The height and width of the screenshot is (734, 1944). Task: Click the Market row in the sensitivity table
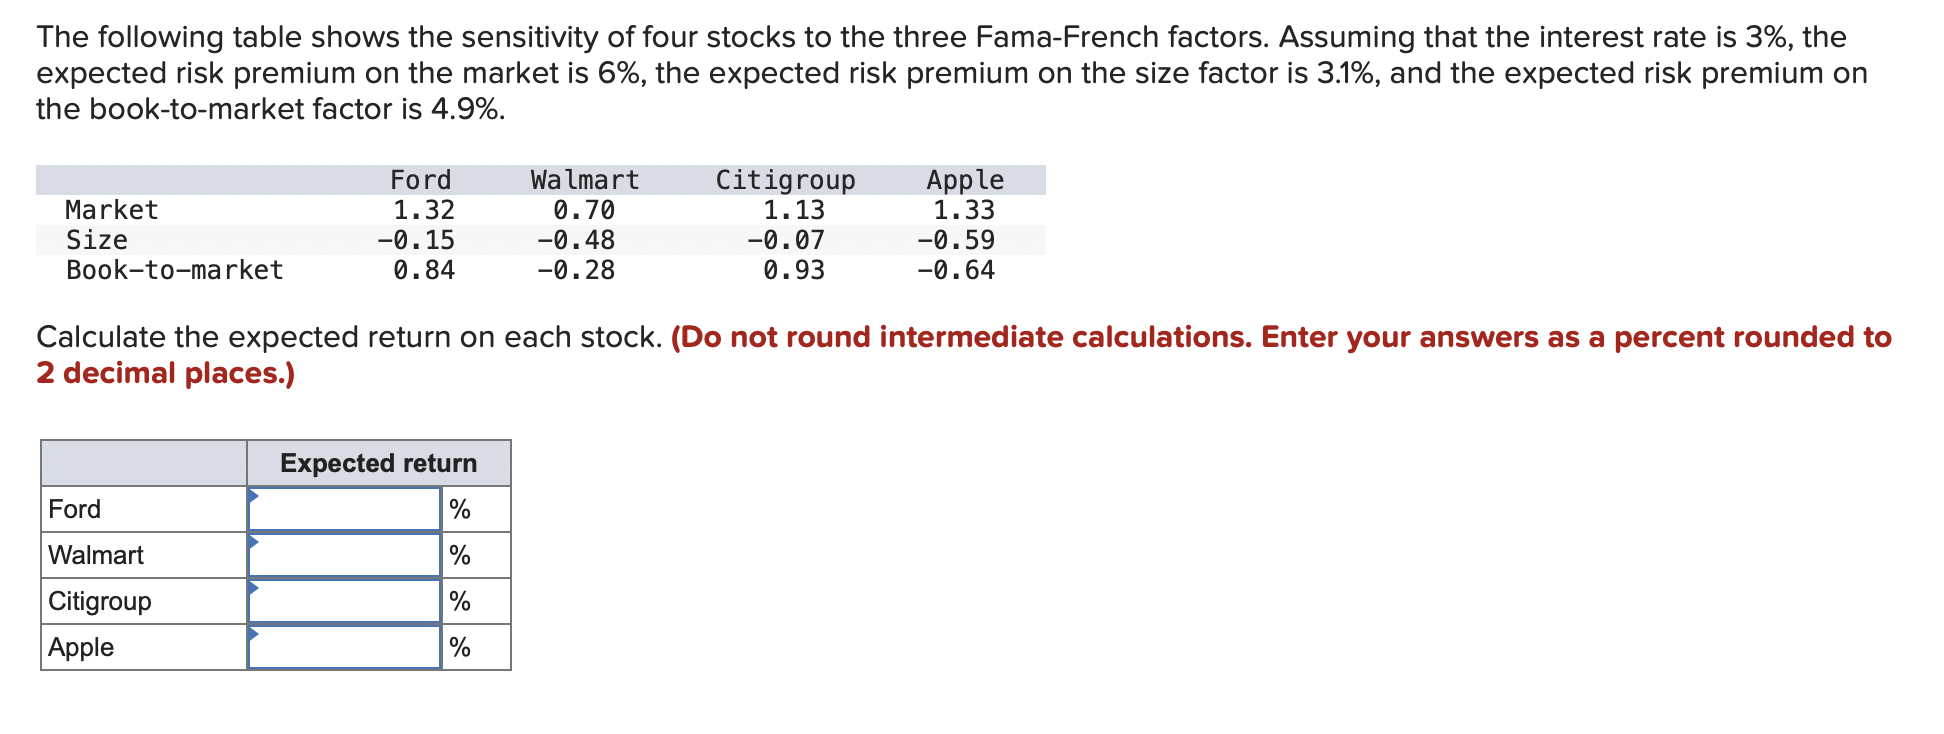[112, 210]
